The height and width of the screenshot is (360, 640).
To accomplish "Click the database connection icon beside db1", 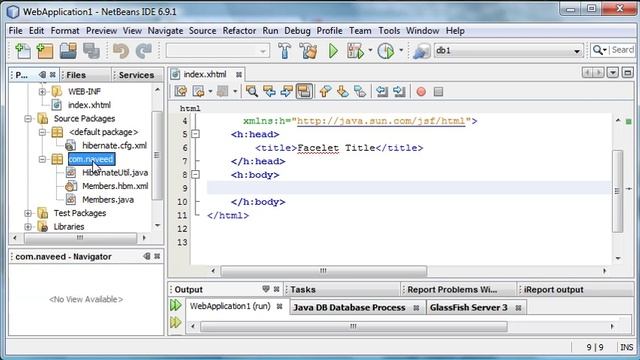I will (421, 51).
